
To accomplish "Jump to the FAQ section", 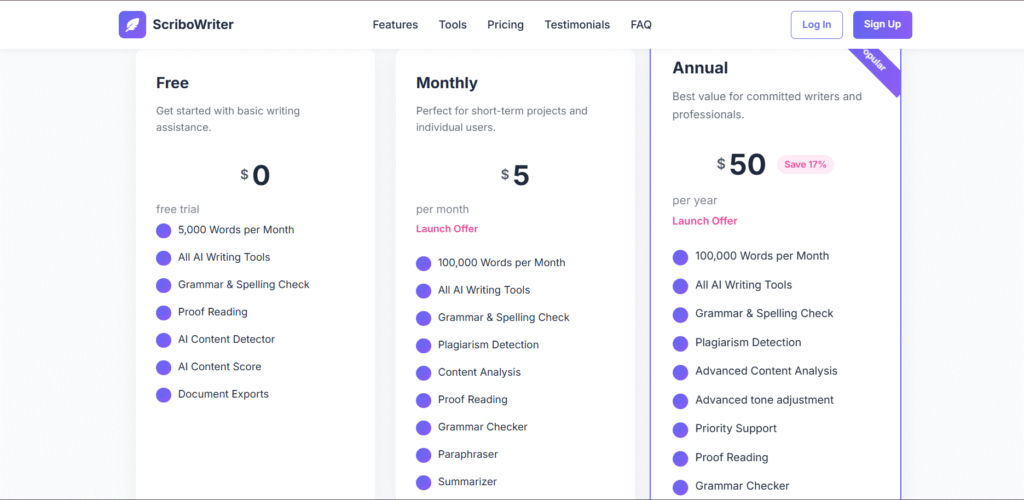I will 641,25.
